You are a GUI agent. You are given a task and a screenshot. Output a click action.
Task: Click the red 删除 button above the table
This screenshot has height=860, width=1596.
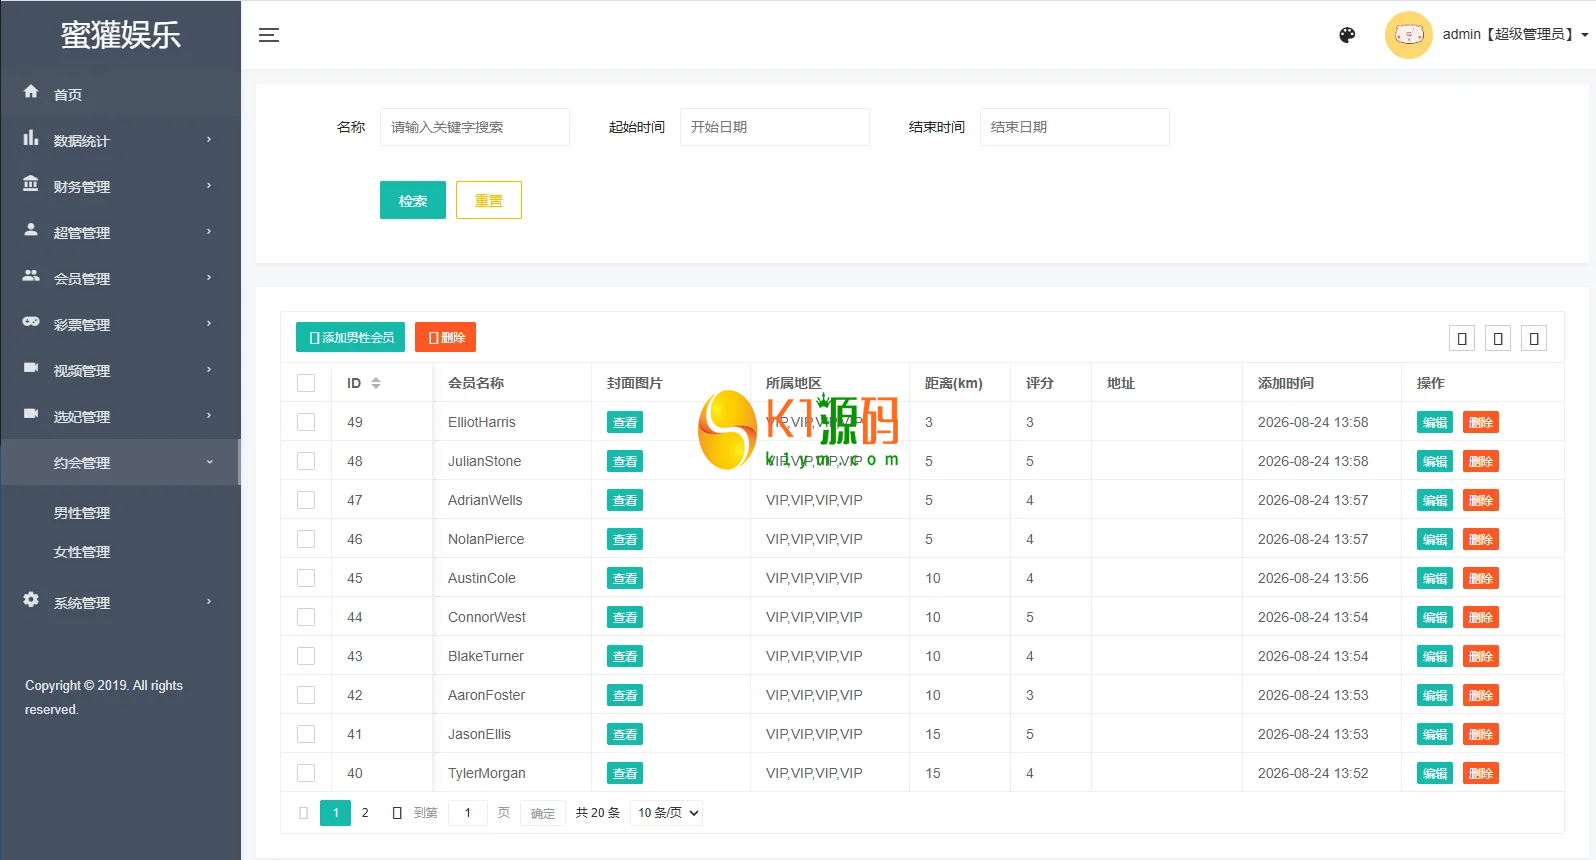click(445, 337)
